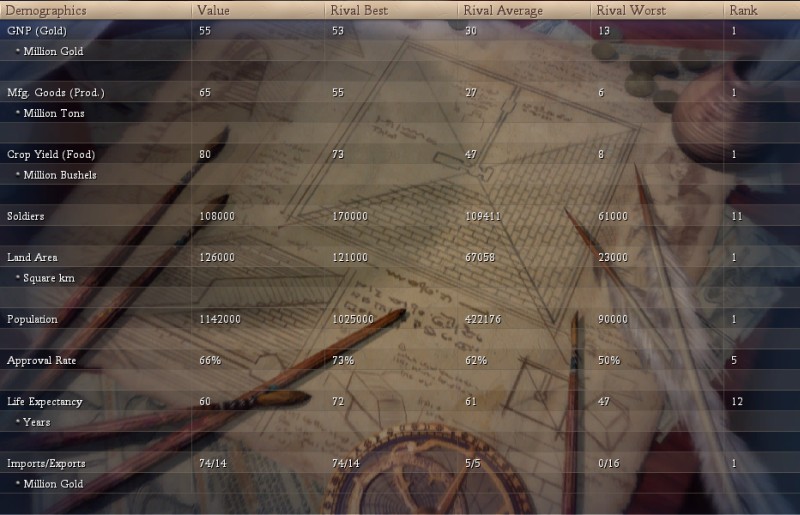
Task: Click the Life Expectancy rank value 12
Action: pyautogui.click(x=736, y=402)
